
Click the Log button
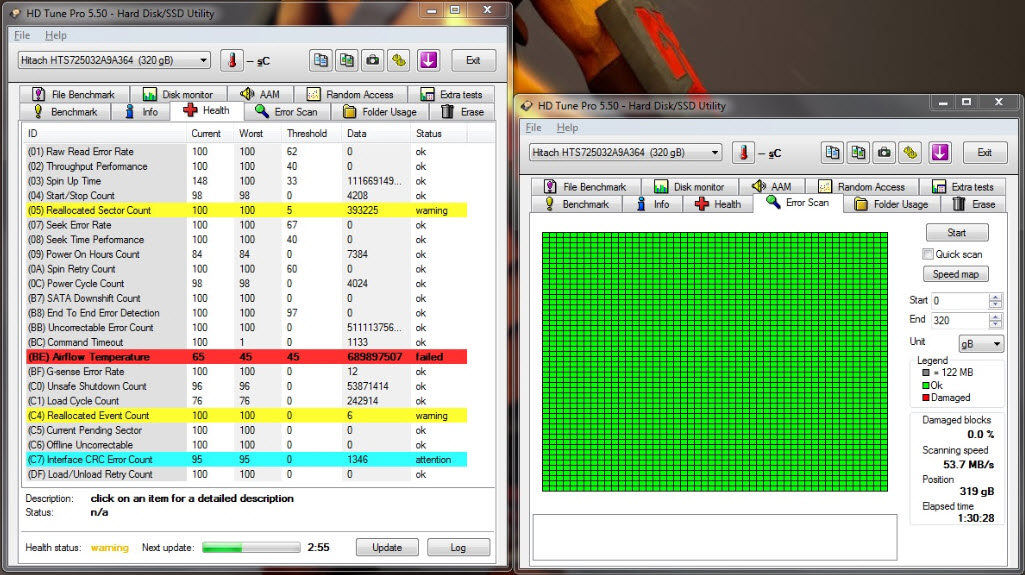point(458,547)
